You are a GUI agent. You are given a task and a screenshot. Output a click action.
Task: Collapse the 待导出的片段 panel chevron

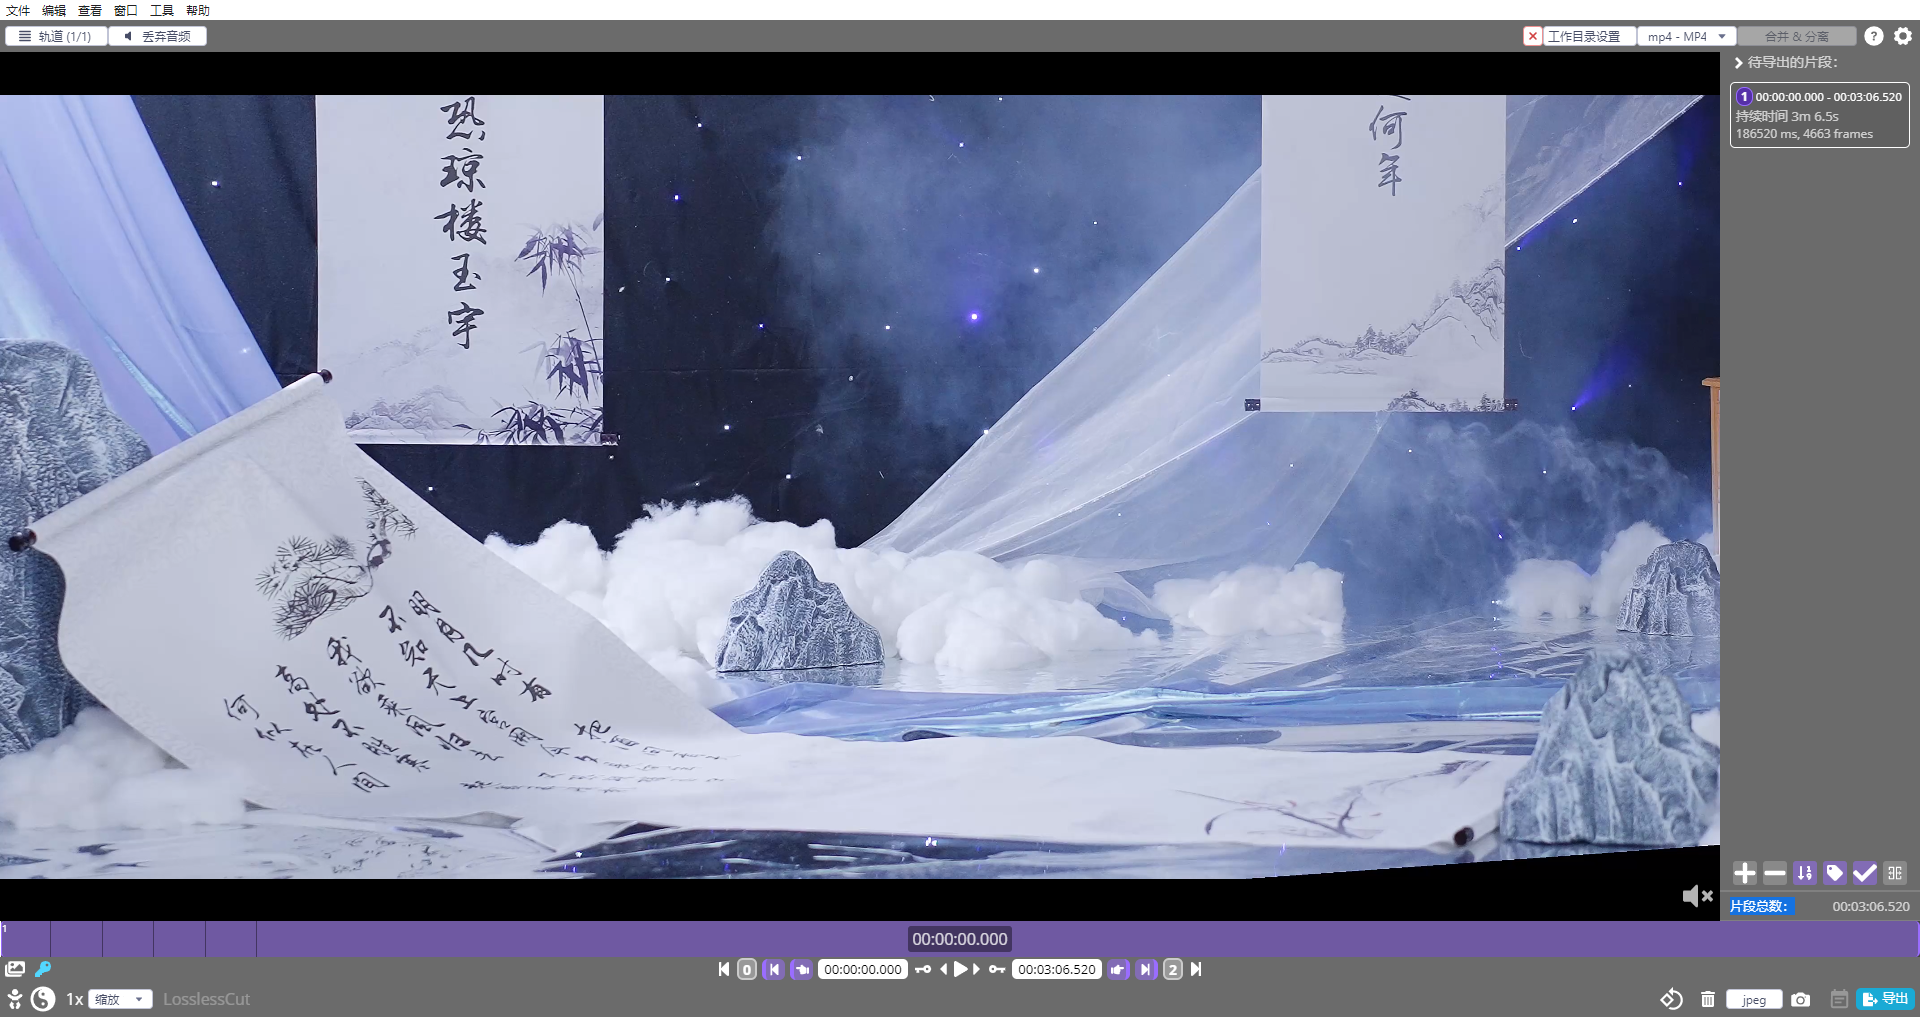pyautogui.click(x=1739, y=62)
